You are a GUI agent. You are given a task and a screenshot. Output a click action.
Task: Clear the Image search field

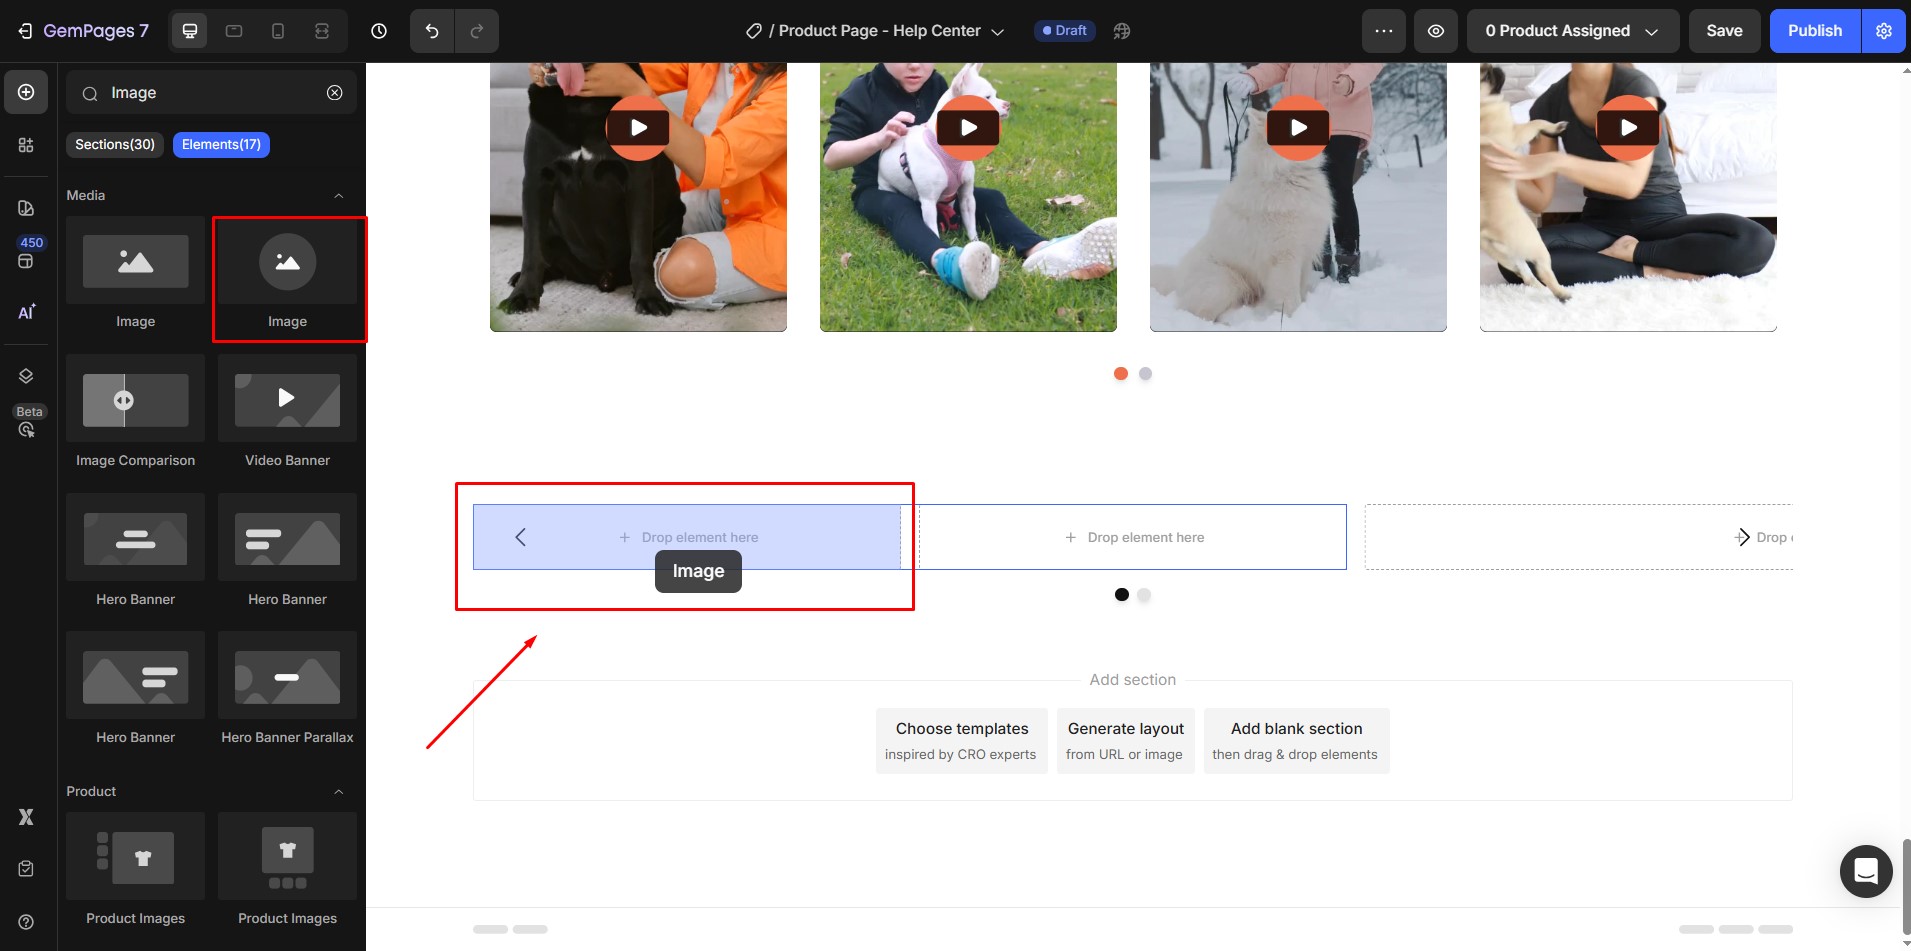335,93
